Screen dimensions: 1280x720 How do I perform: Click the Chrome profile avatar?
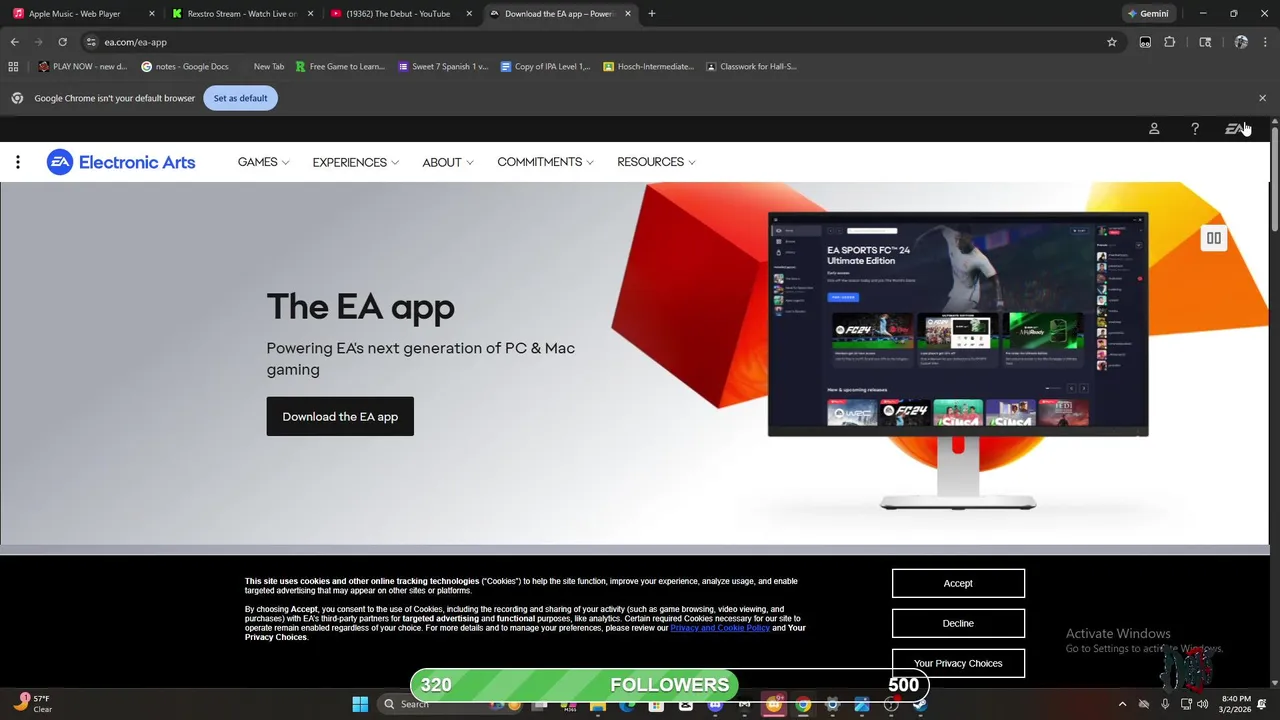1241,42
